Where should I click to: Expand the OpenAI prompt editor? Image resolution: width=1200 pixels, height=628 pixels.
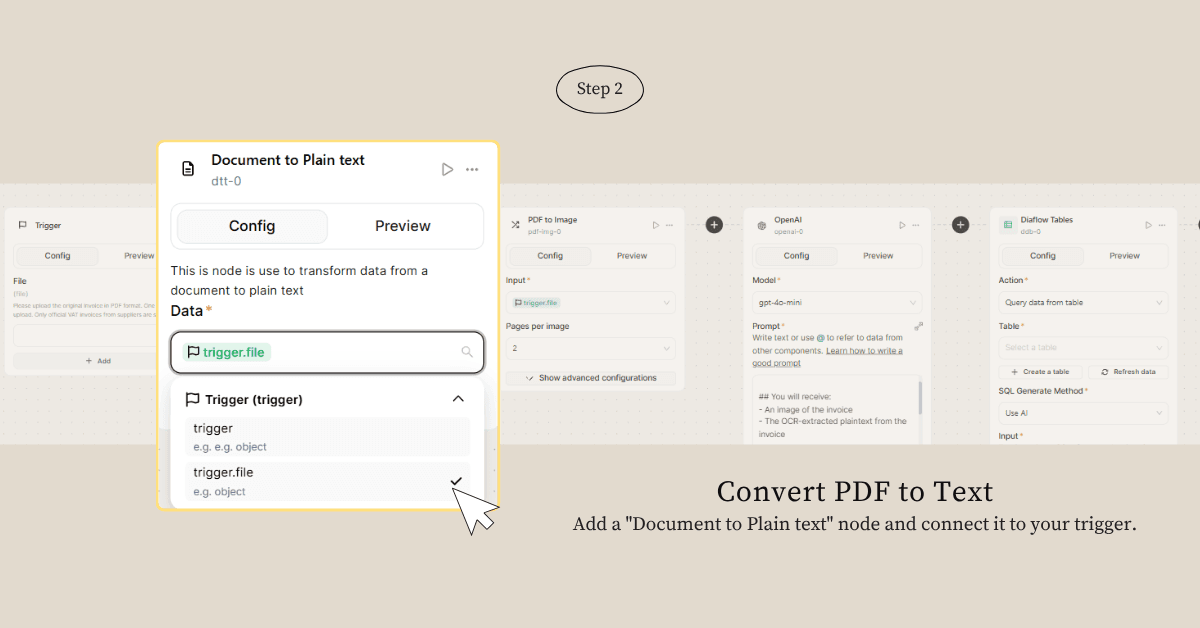click(x=918, y=326)
